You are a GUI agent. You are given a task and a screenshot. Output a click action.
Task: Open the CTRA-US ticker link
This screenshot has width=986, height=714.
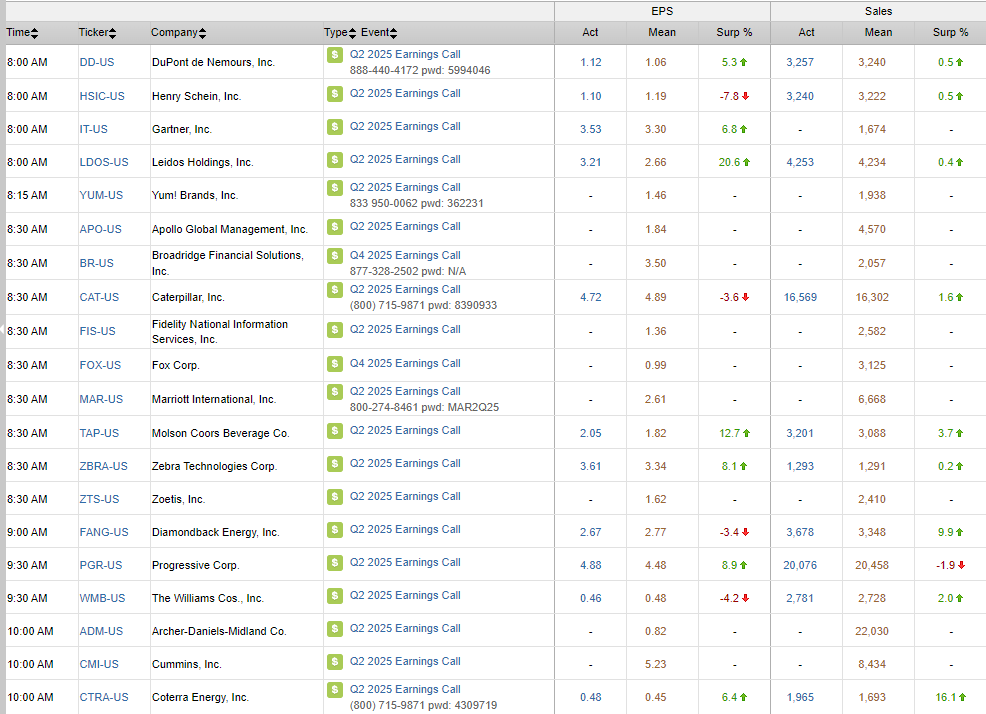coord(104,697)
